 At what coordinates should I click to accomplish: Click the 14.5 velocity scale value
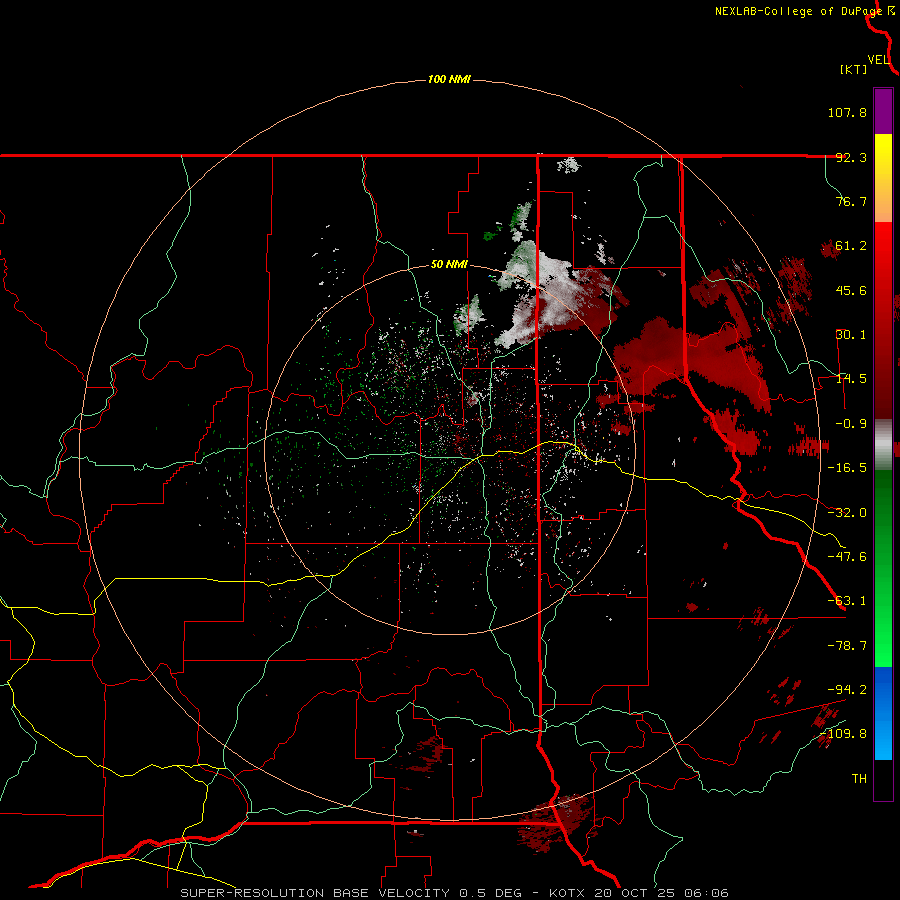[x=851, y=379]
